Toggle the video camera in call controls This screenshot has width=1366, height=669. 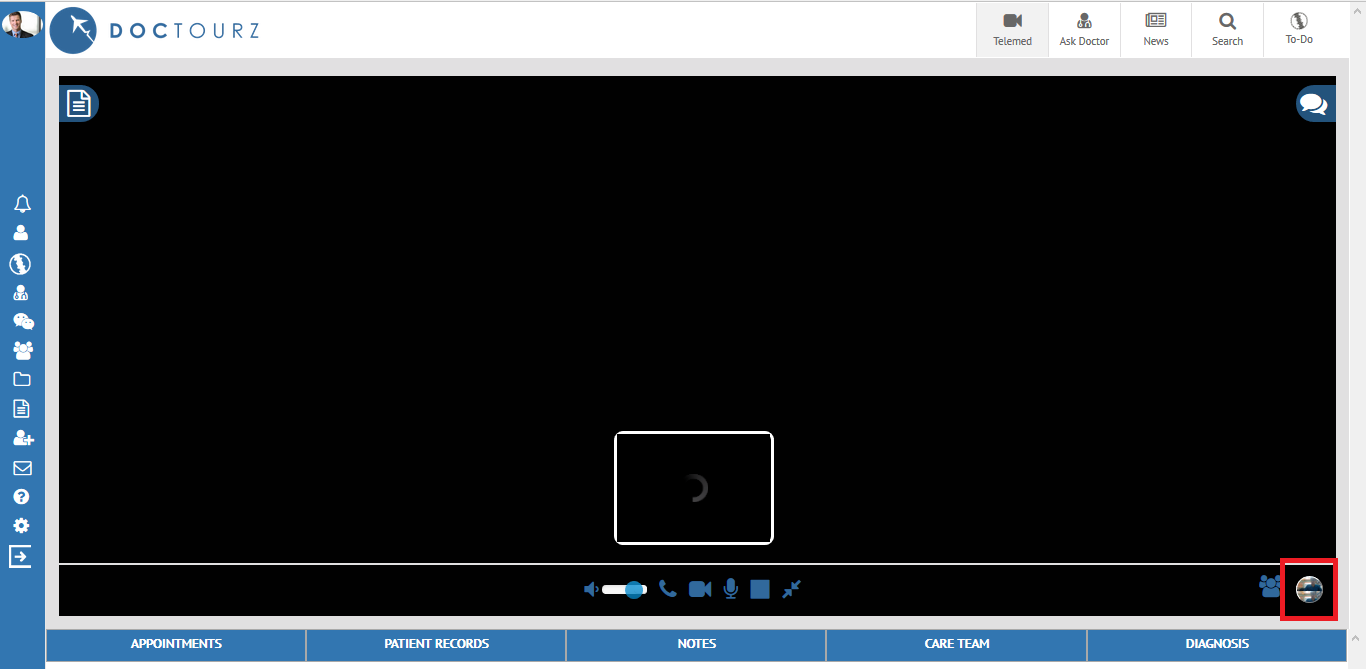point(700,589)
